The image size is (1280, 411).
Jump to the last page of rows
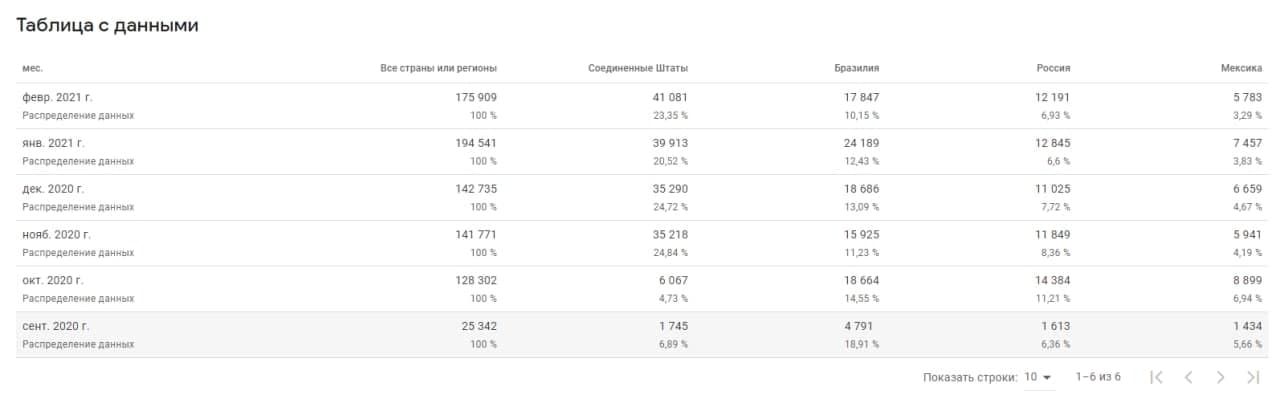click(x=1252, y=377)
